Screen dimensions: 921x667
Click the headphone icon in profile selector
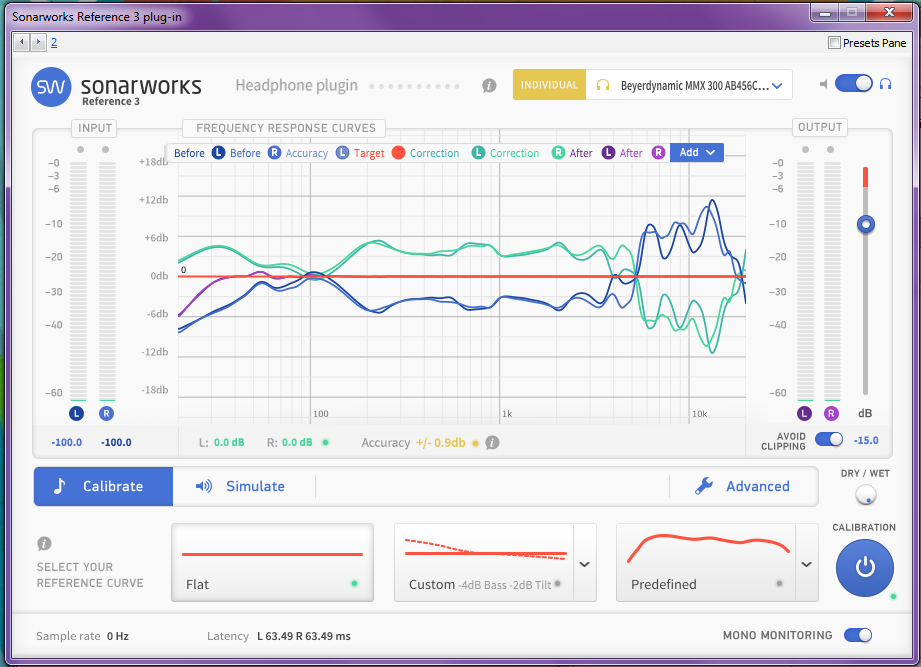click(x=603, y=85)
